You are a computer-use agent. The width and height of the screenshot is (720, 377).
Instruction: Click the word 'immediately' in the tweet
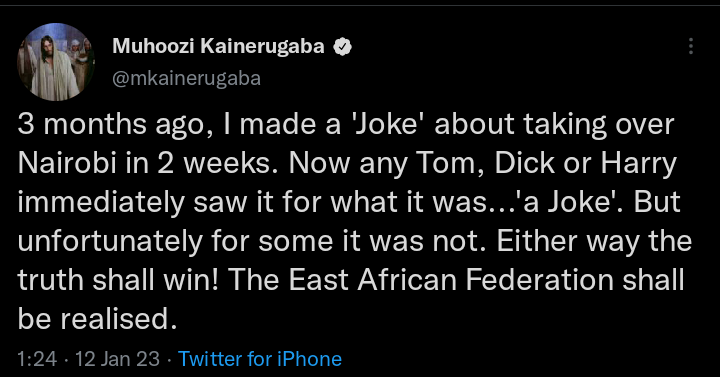pyautogui.click(x=101, y=203)
